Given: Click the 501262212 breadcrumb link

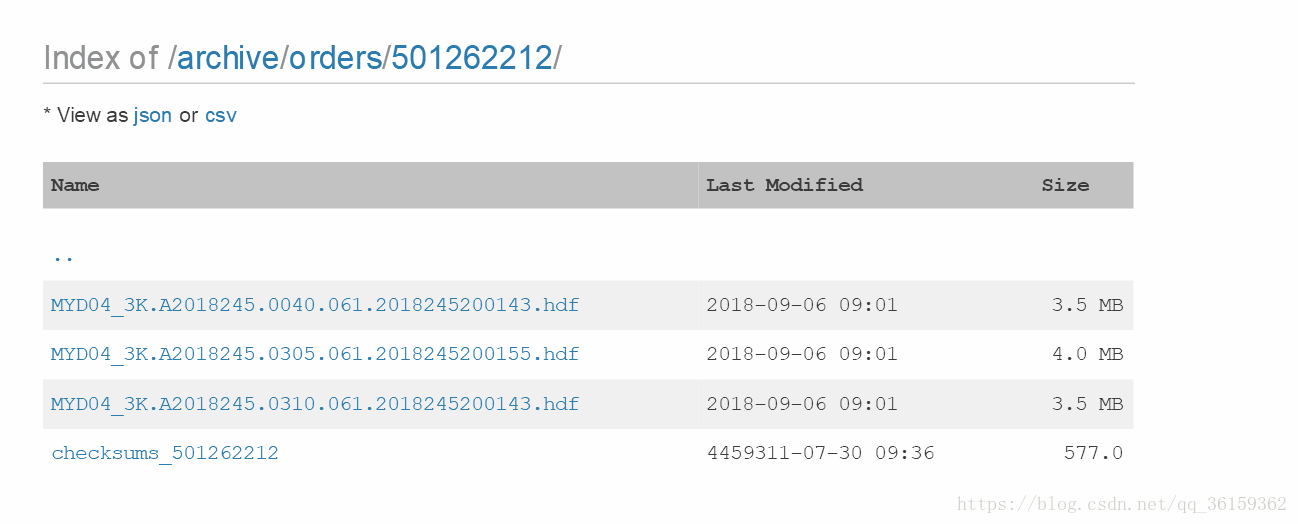Looking at the screenshot, I should [x=472, y=58].
